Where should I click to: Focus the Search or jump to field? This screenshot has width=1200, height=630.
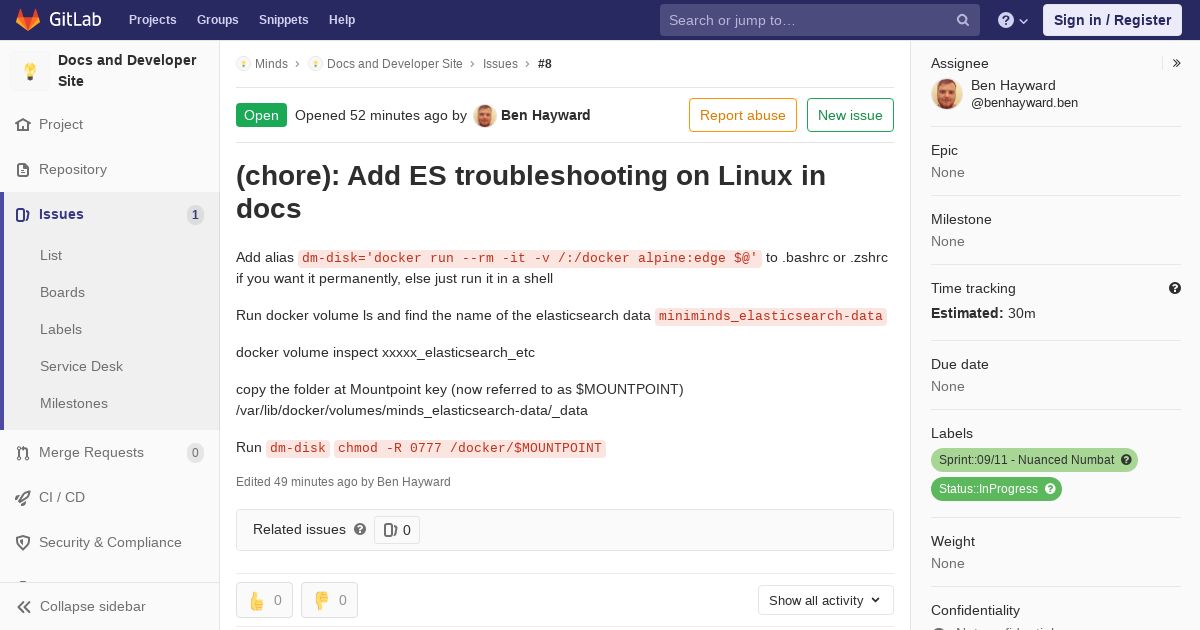coord(820,20)
